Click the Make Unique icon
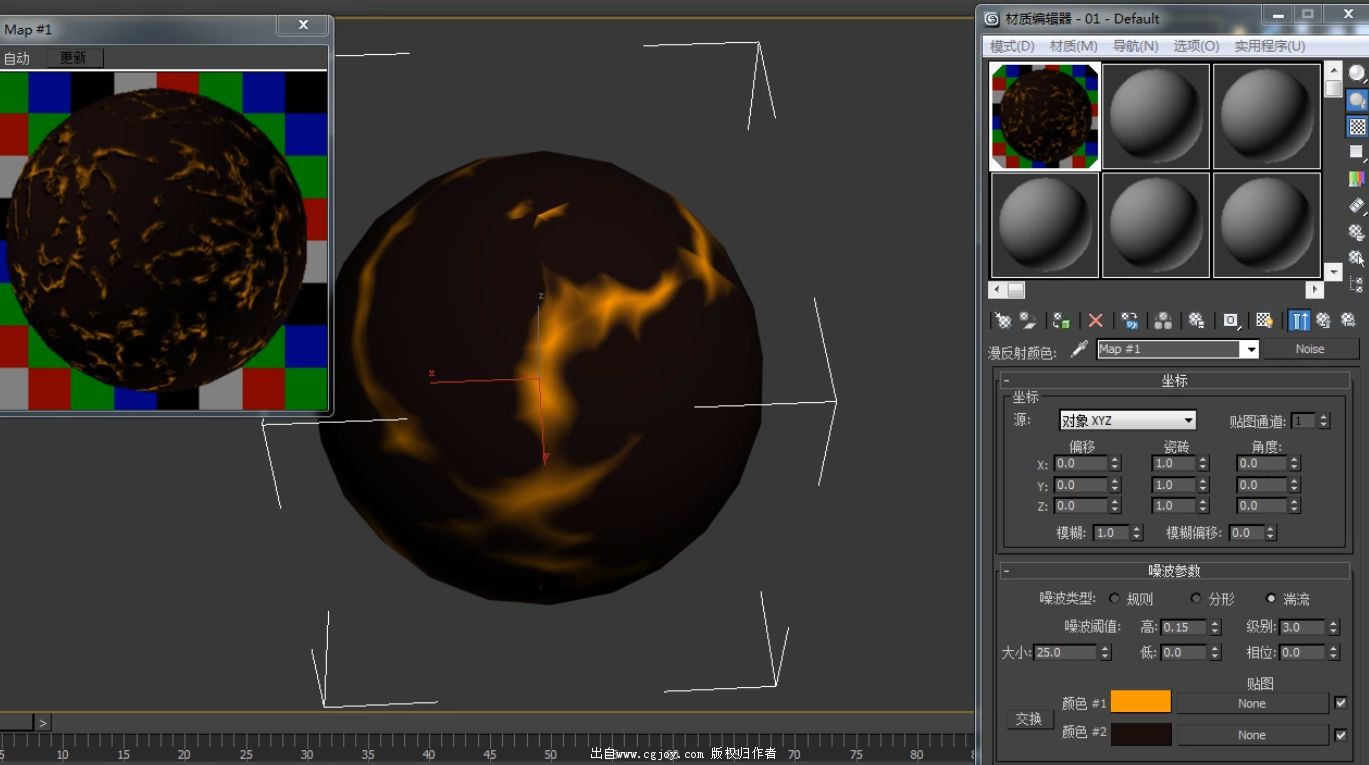1369x765 pixels. [x=1130, y=321]
